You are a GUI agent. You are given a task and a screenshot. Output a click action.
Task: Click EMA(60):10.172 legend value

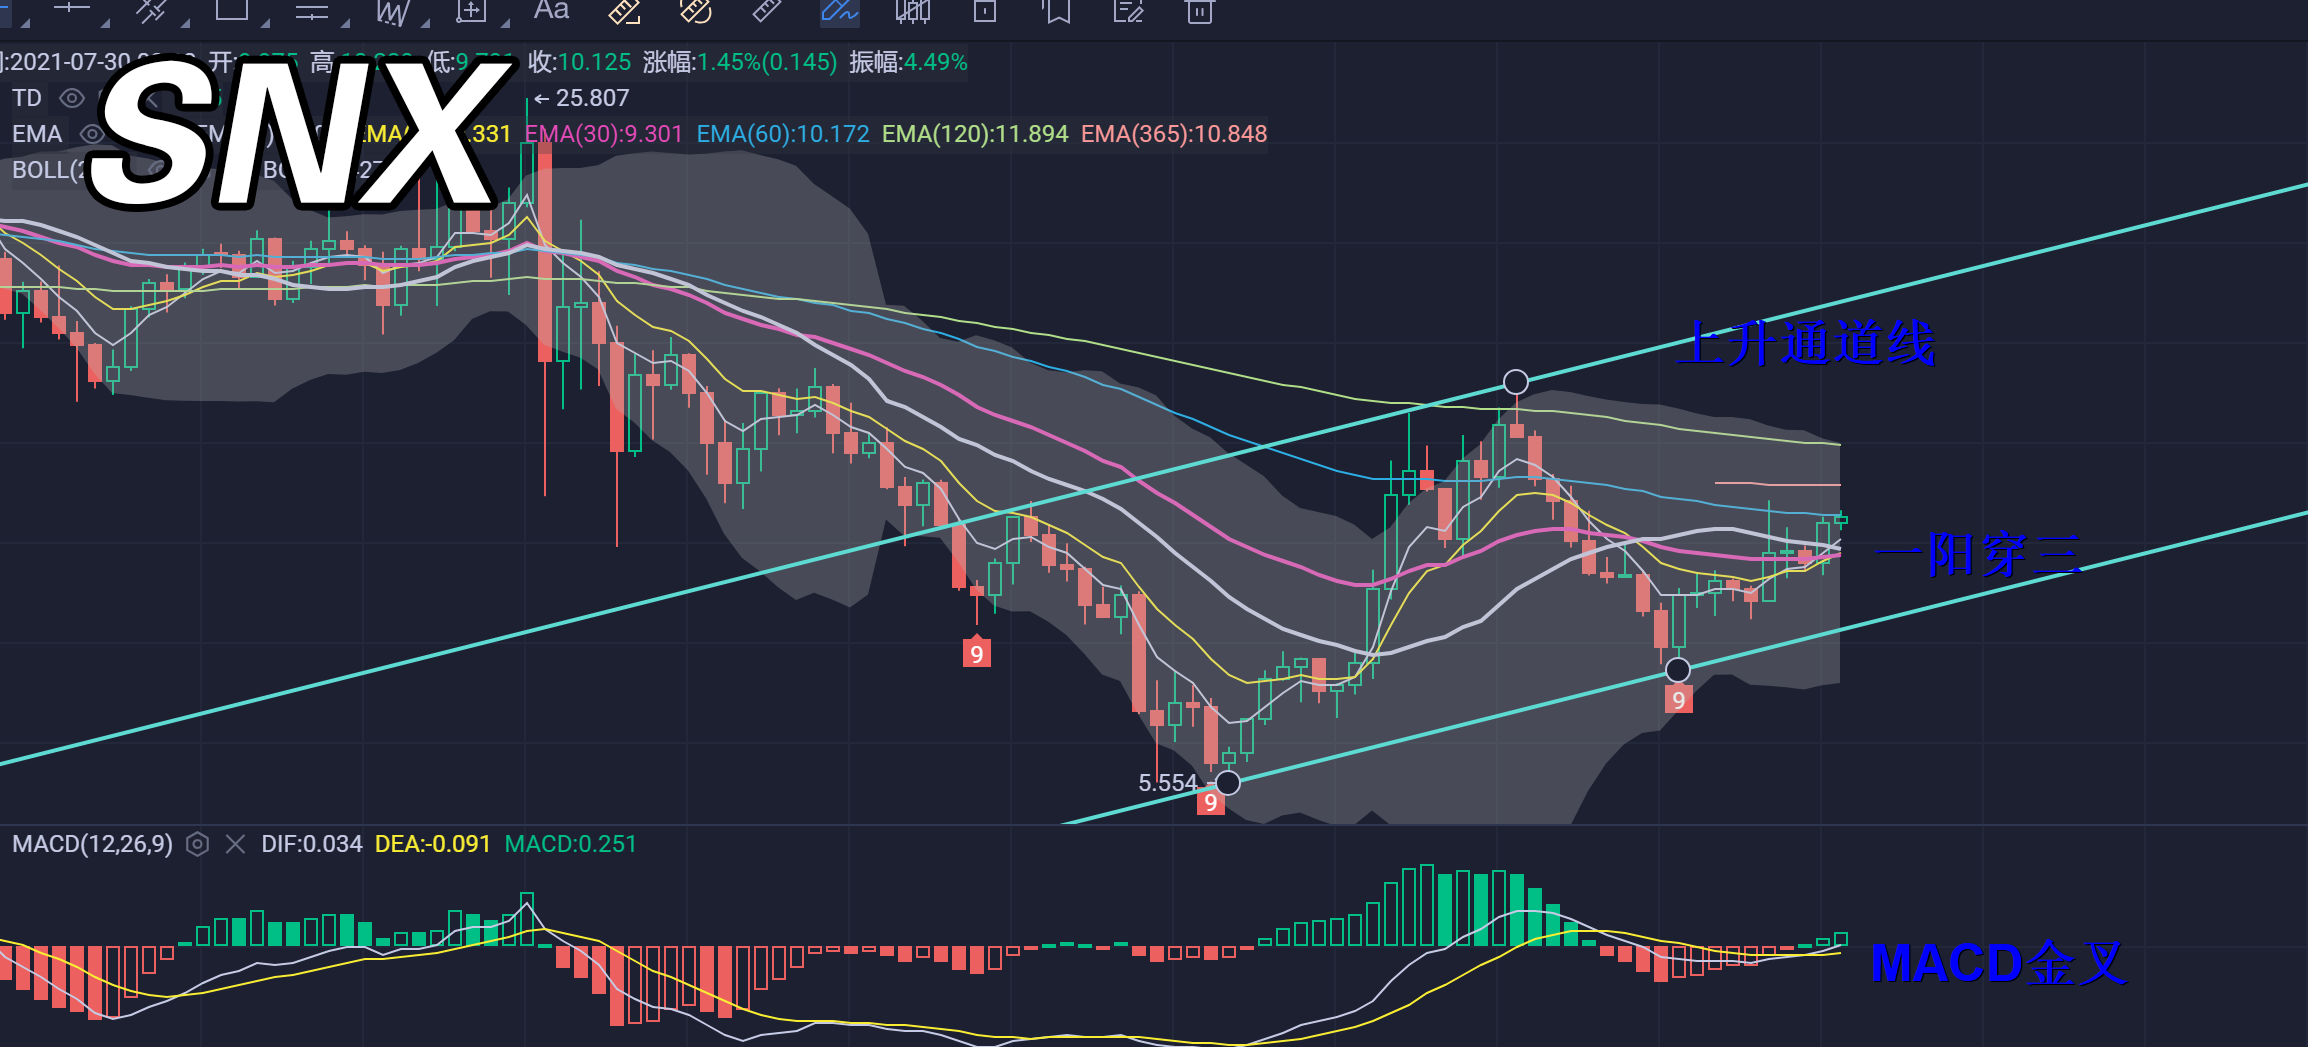pyautogui.click(x=783, y=134)
